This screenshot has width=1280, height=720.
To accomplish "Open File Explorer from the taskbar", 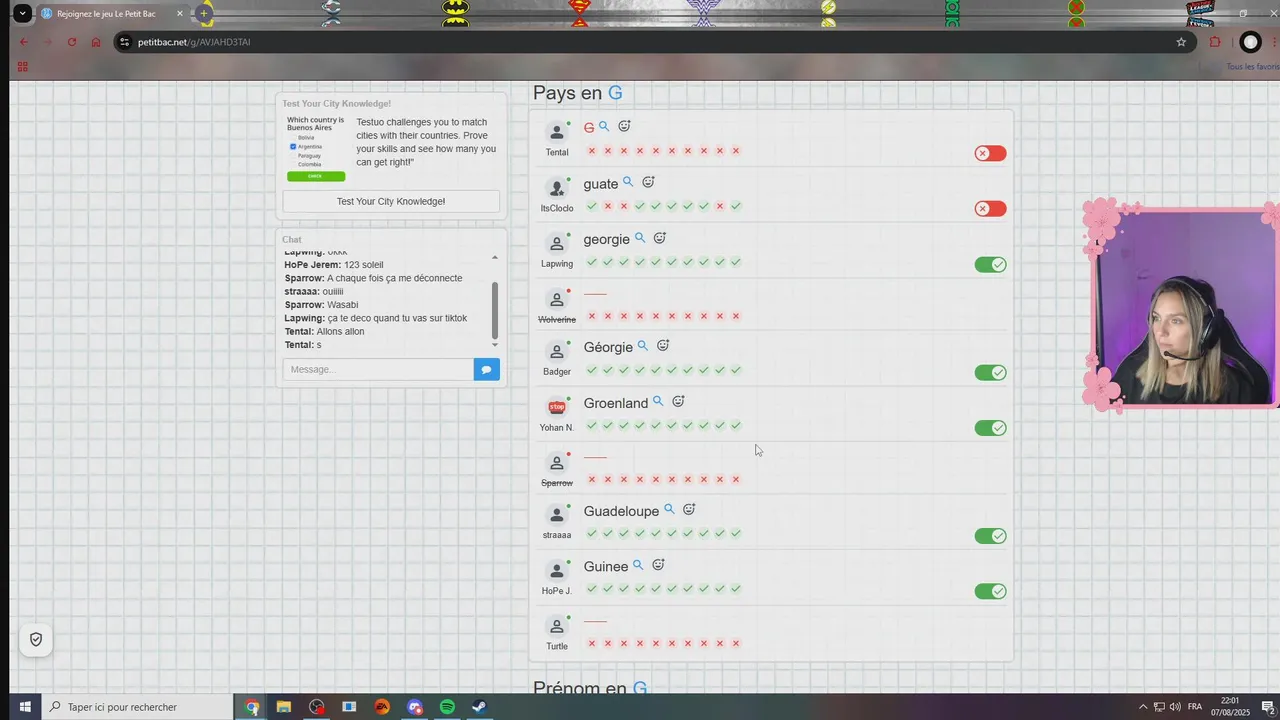I will click(x=284, y=707).
